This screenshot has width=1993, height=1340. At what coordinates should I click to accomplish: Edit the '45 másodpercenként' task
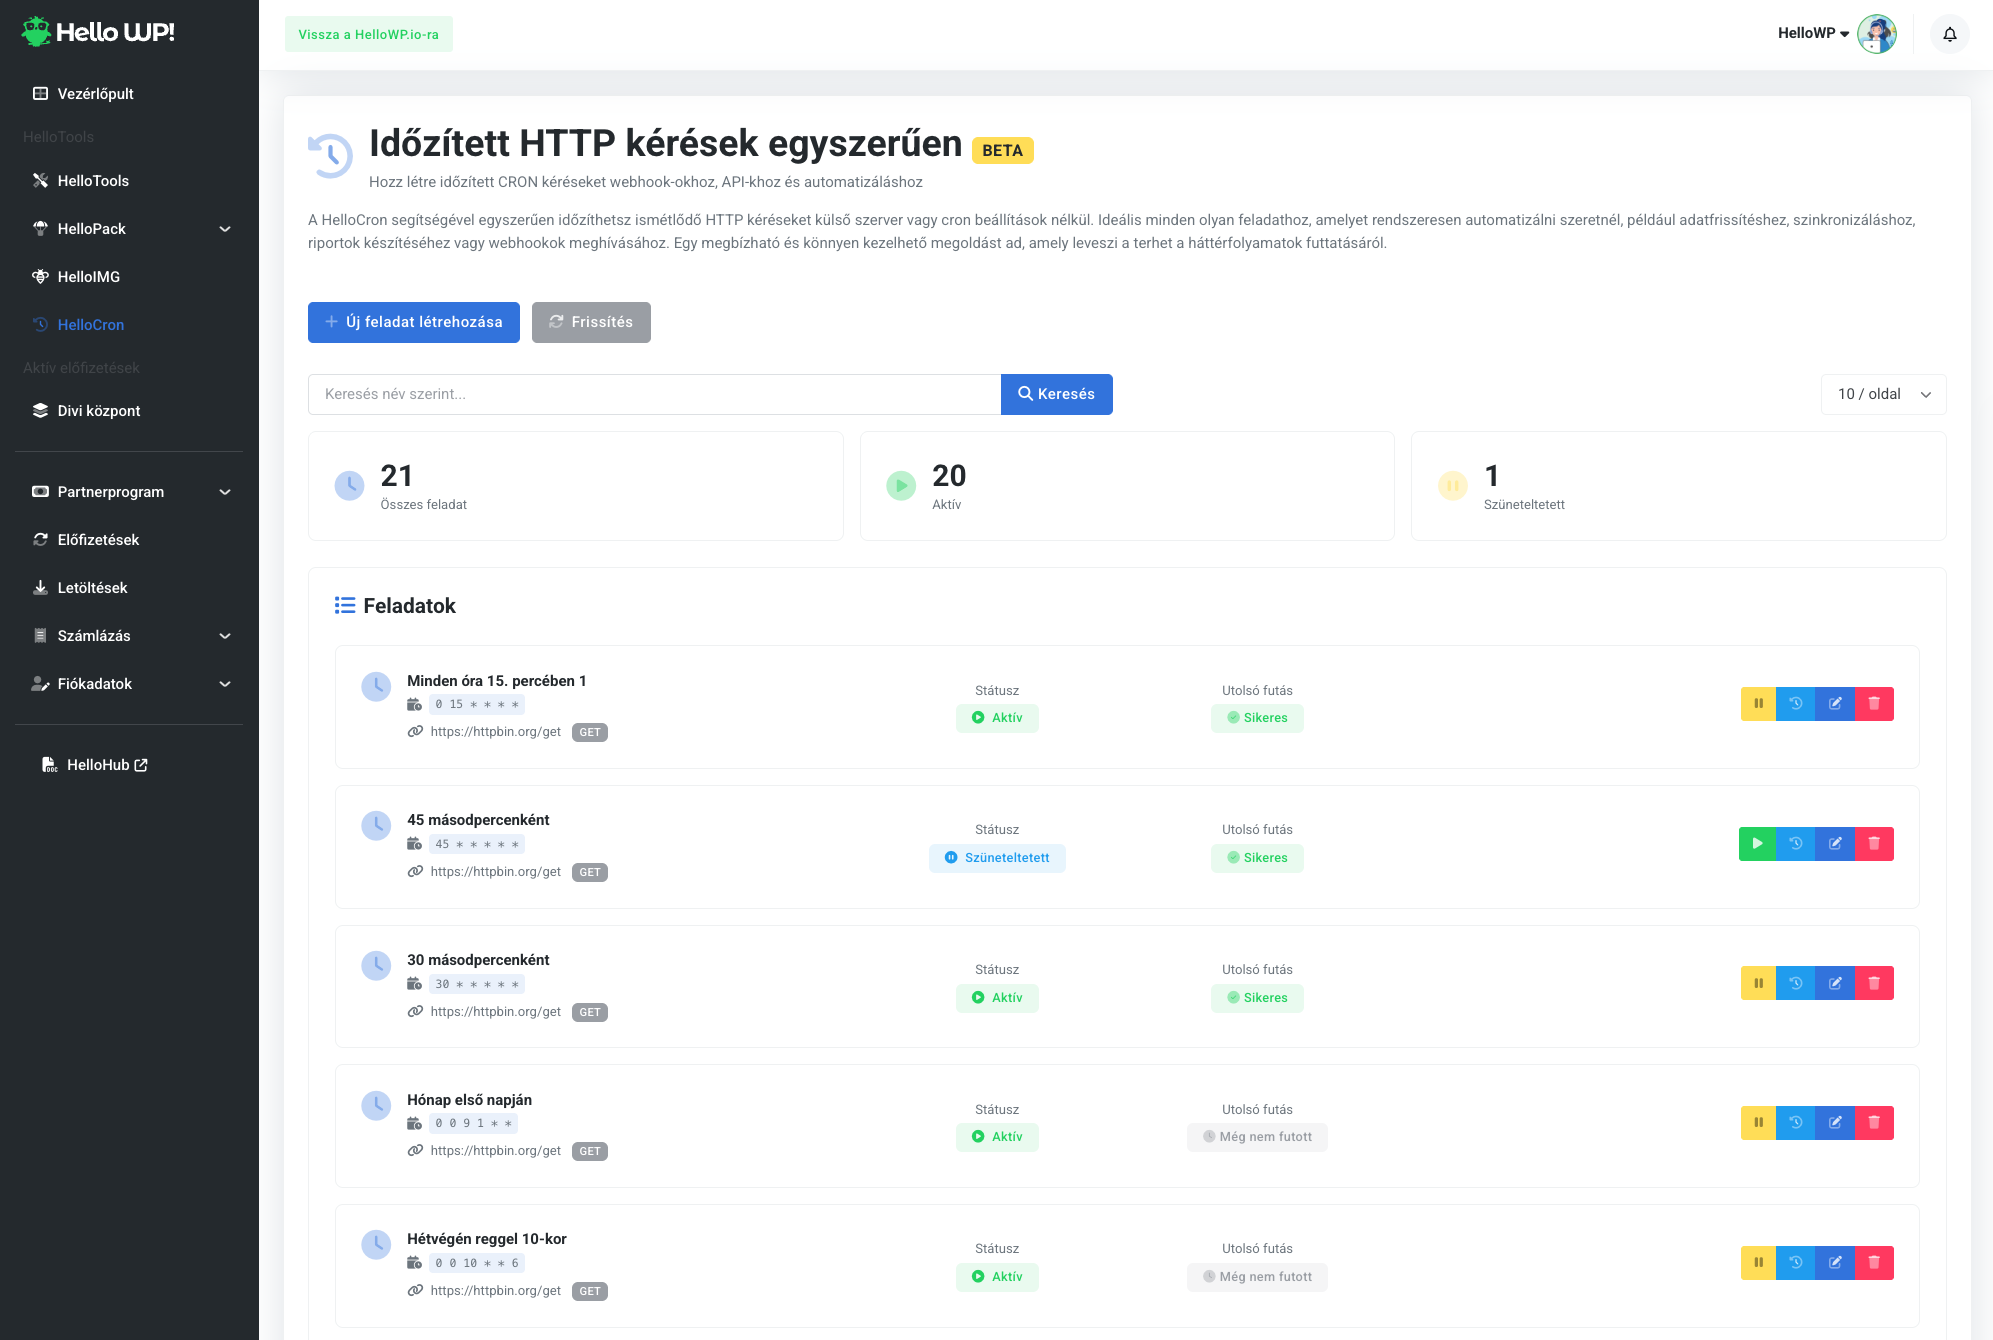pos(1835,844)
